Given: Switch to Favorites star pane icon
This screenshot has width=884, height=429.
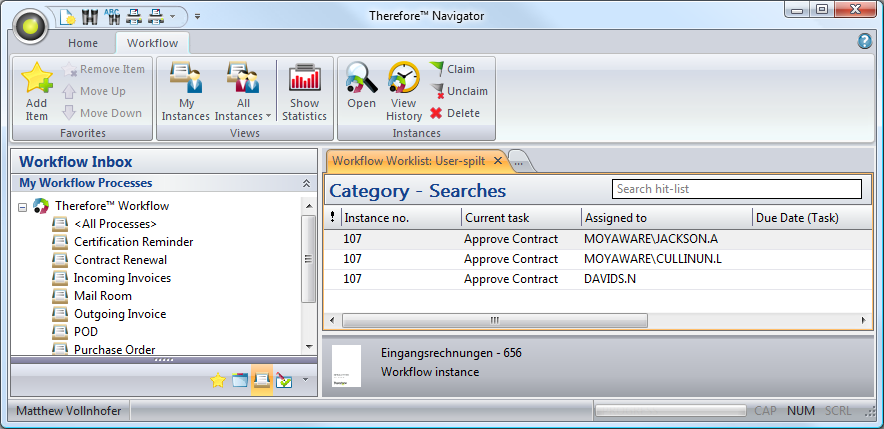Looking at the screenshot, I should 218,381.
